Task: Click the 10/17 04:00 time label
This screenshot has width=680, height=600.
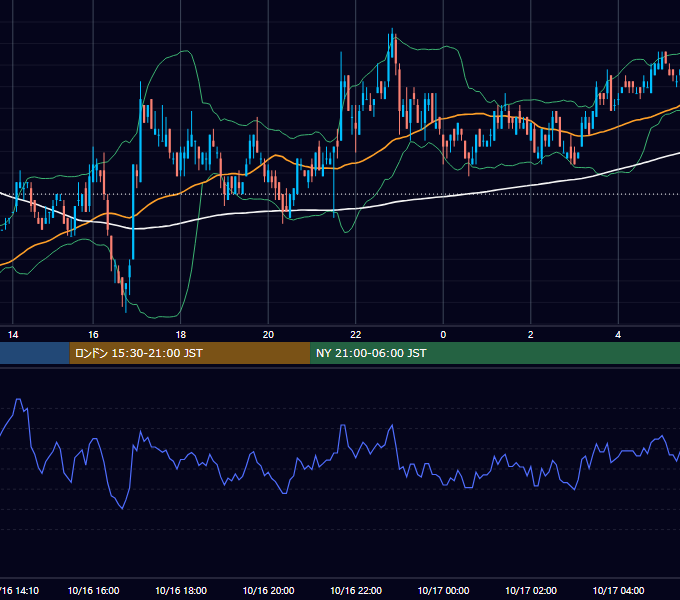Action: click(x=618, y=590)
